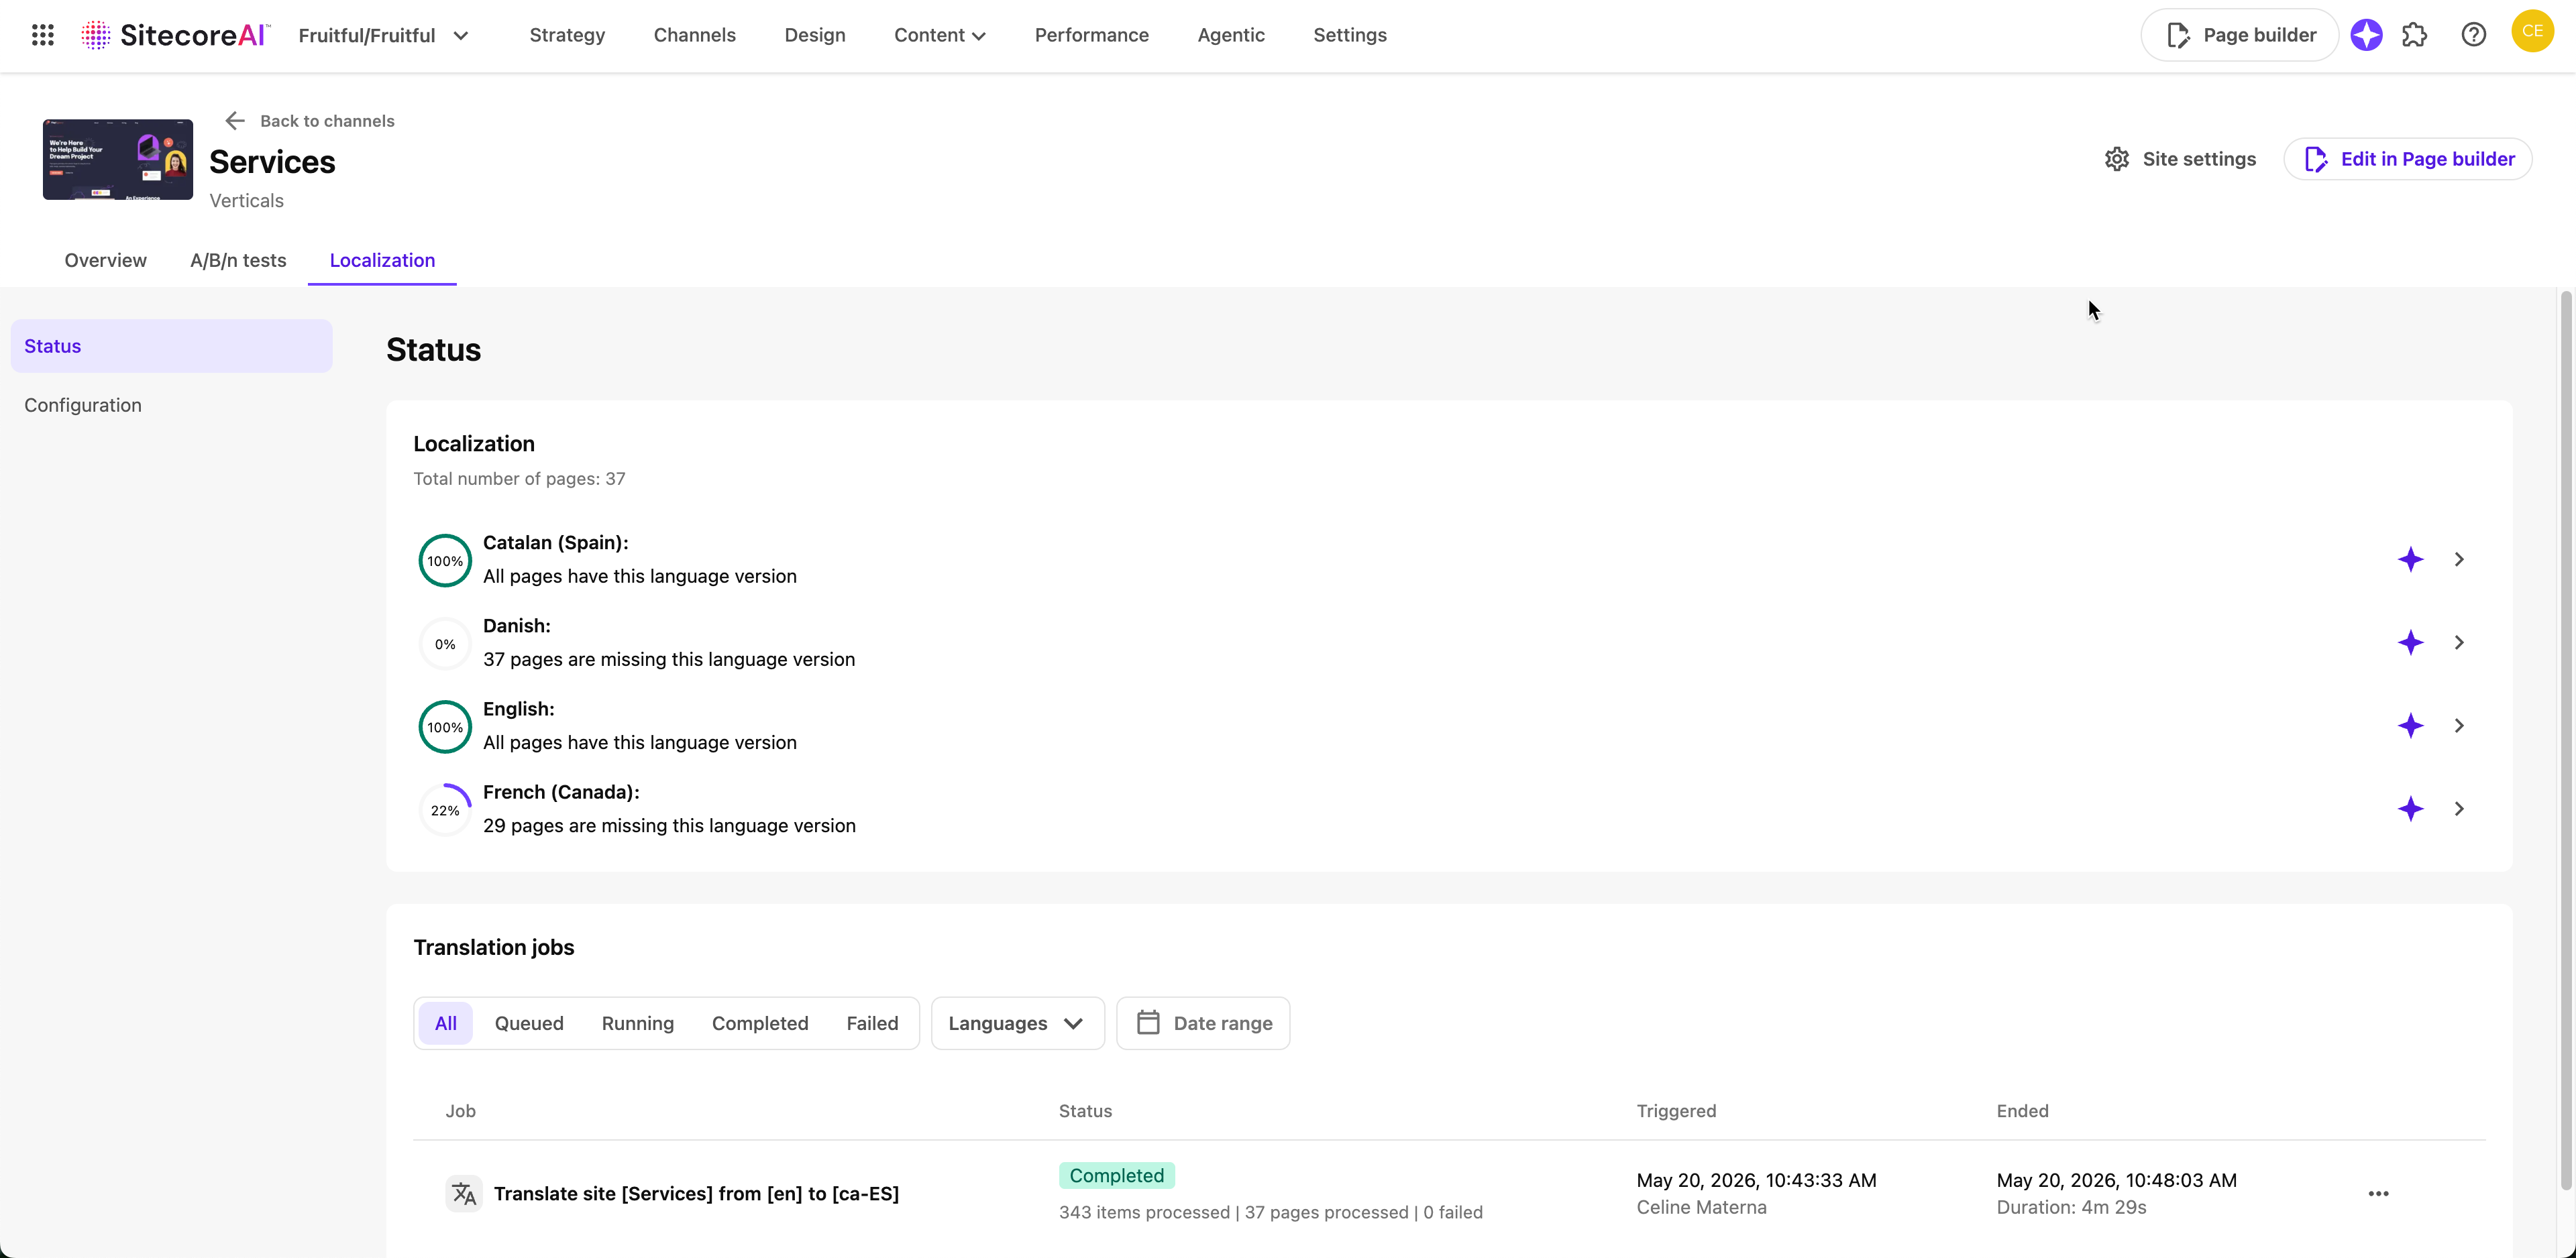Click the Catalan 100% progress circle
This screenshot has width=2576, height=1258.
click(445, 561)
